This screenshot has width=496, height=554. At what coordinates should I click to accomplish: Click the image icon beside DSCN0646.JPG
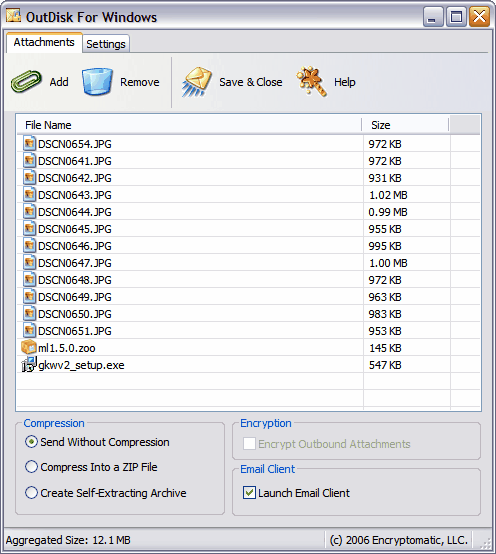tap(29, 245)
